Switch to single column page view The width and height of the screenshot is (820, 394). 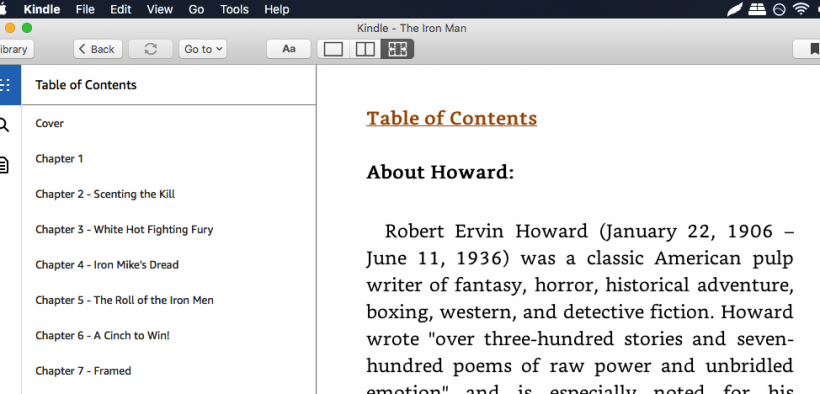pyautogui.click(x=334, y=49)
